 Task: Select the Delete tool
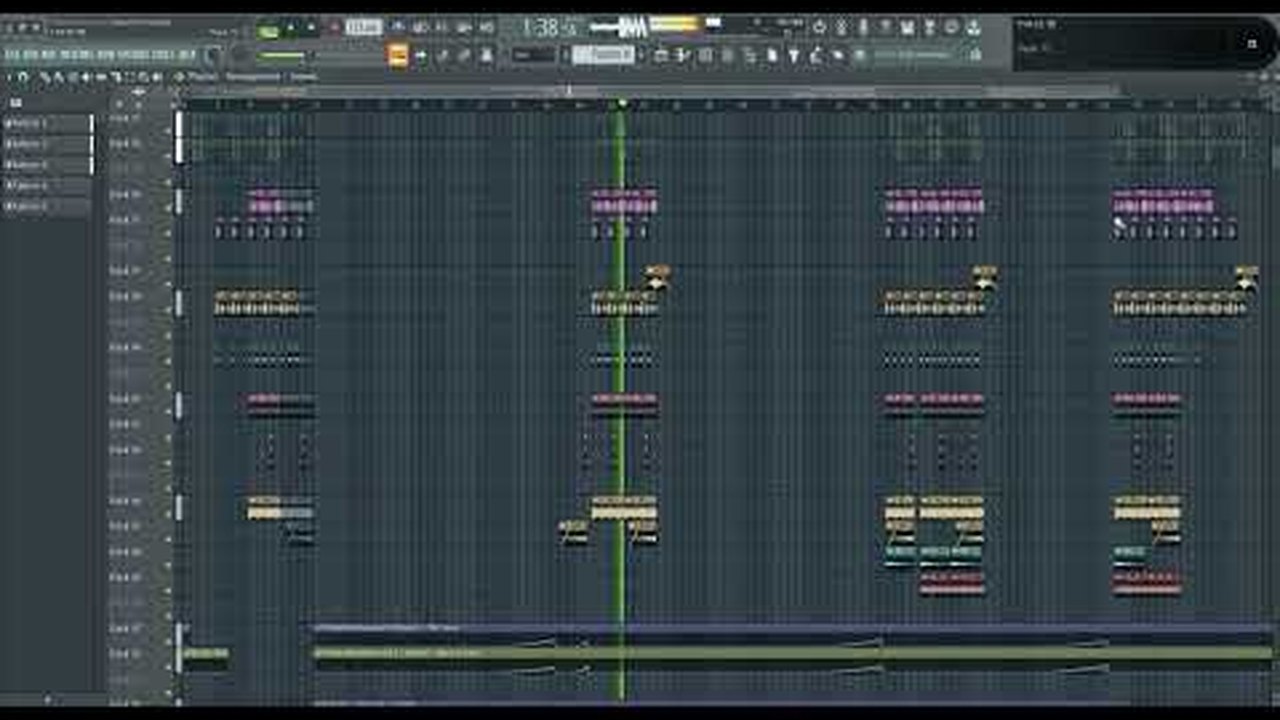click(x=73, y=77)
